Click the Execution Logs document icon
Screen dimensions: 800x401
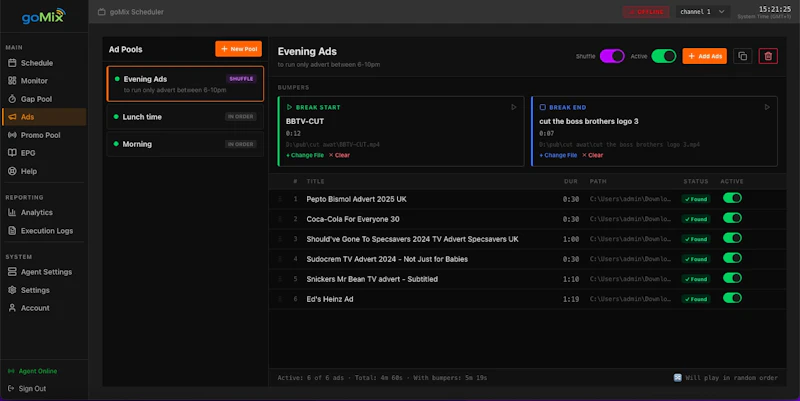(12, 231)
